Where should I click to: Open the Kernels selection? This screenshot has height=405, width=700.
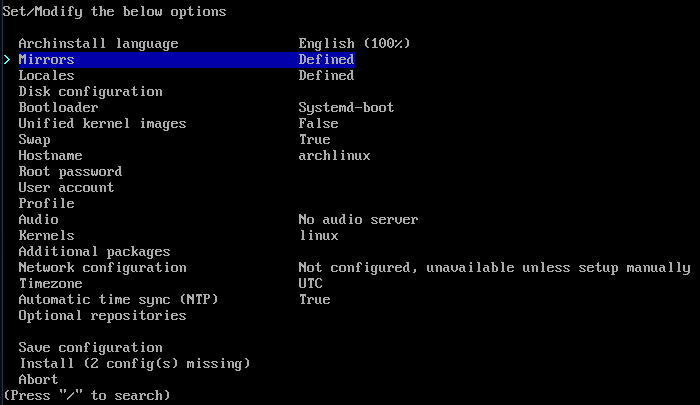[46, 236]
